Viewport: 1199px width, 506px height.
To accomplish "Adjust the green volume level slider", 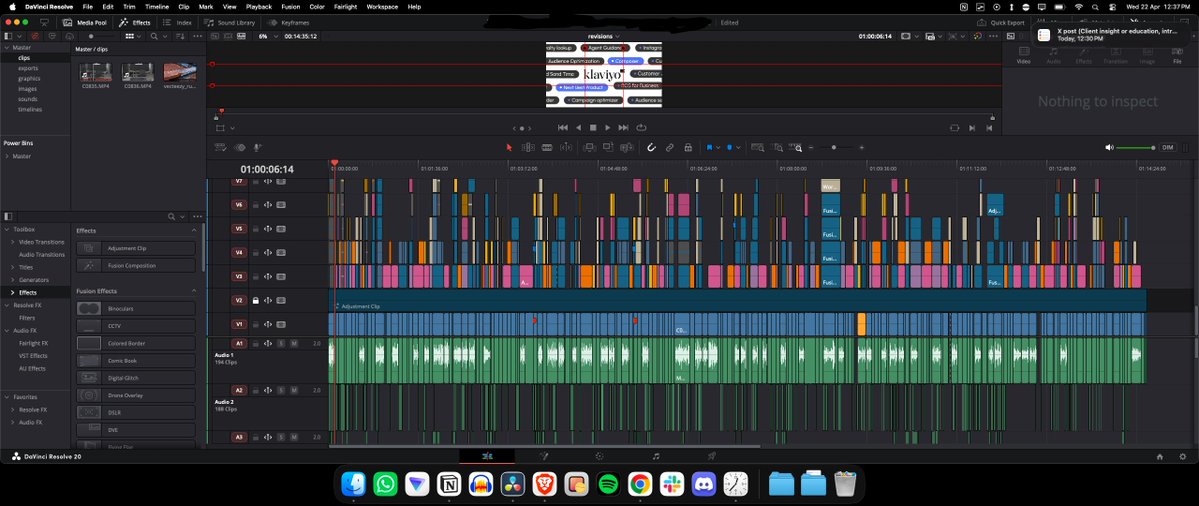I will click(x=1136, y=148).
